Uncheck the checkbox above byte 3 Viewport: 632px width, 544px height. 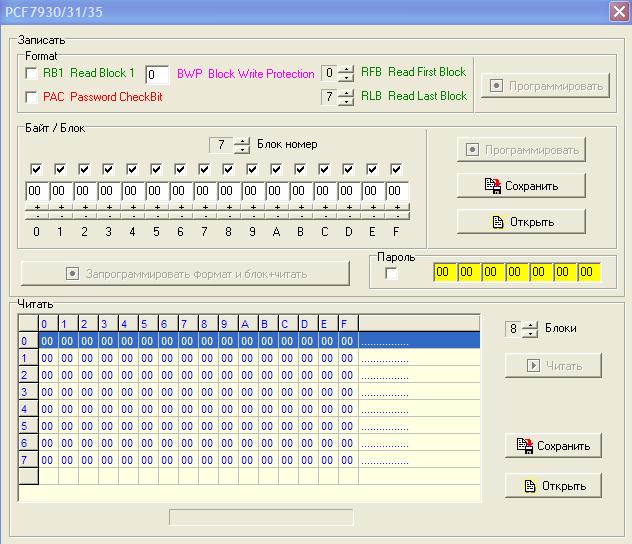pyautogui.click(x=108, y=169)
